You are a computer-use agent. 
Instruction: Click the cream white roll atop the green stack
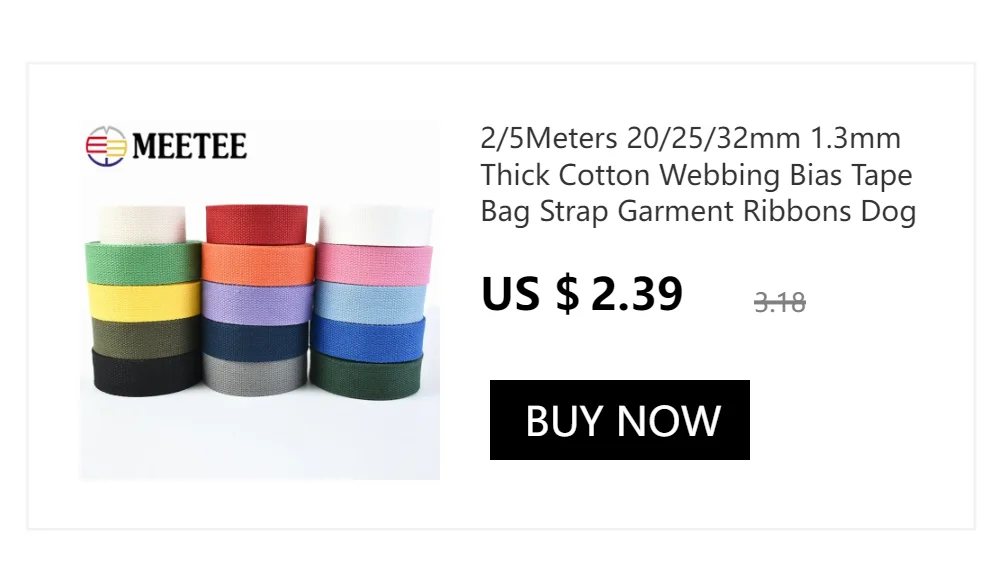pos(143,225)
